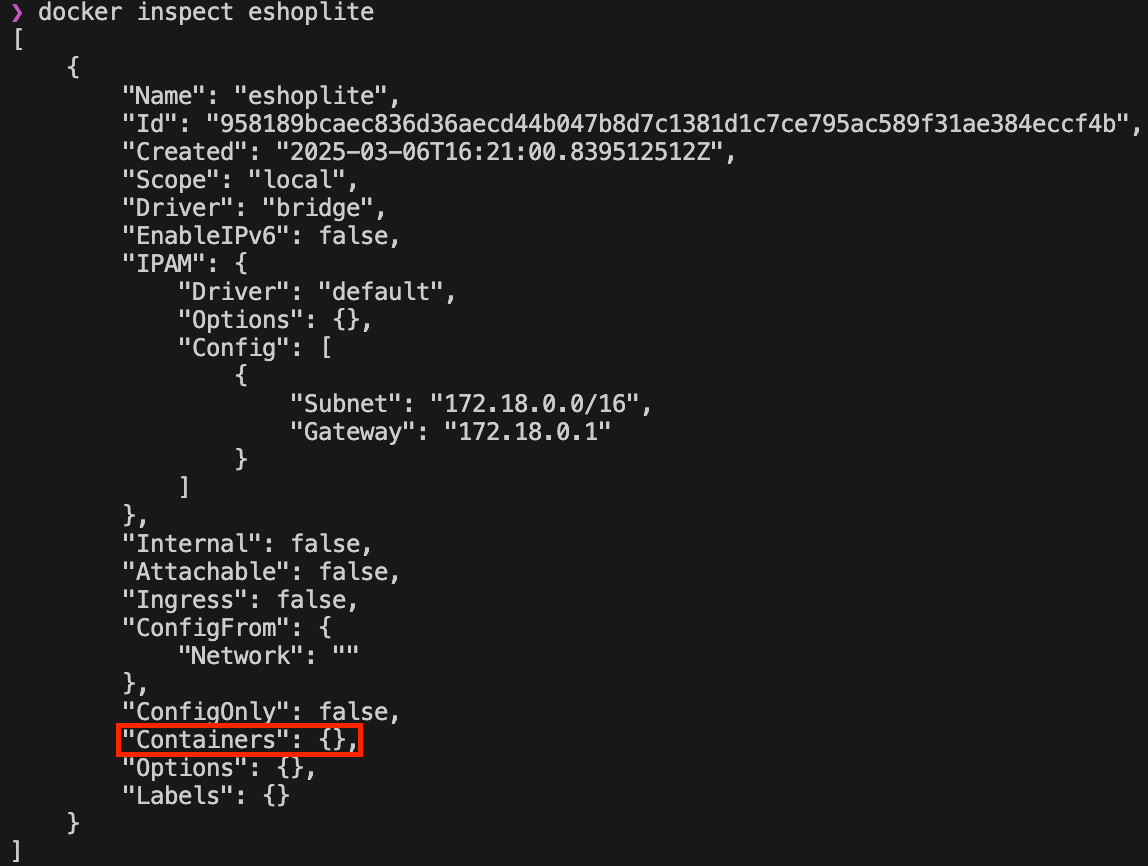1148x866 pixels.
Task: Click the IPAM Driver "default" value
Action: click(x=381, y=291)
